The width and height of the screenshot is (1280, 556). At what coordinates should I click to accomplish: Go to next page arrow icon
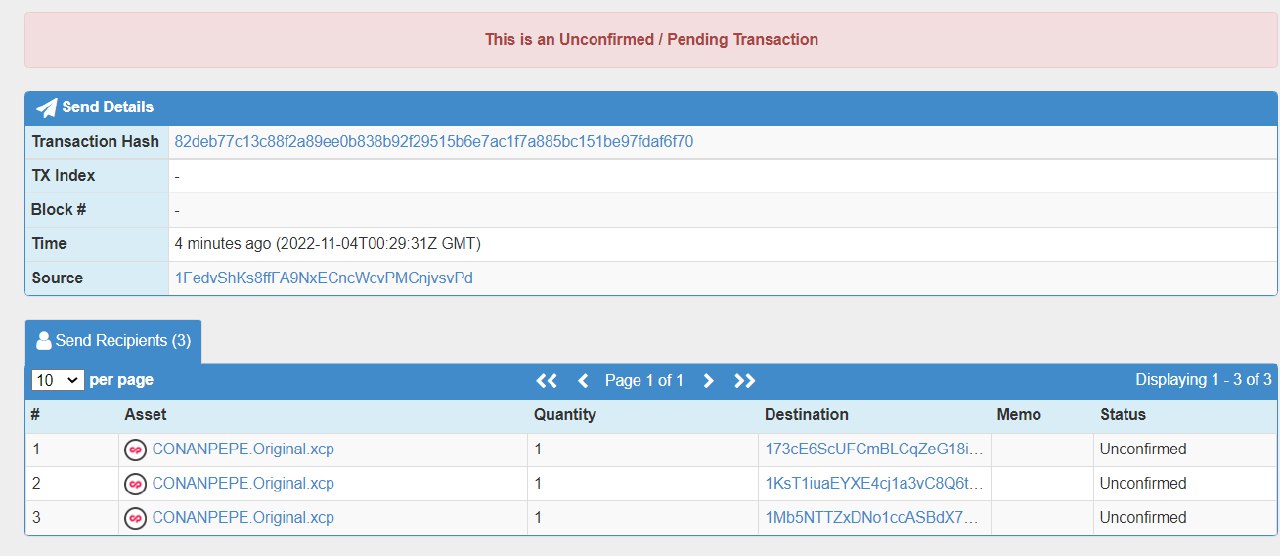pyautogui.click(x=709, y=380)
